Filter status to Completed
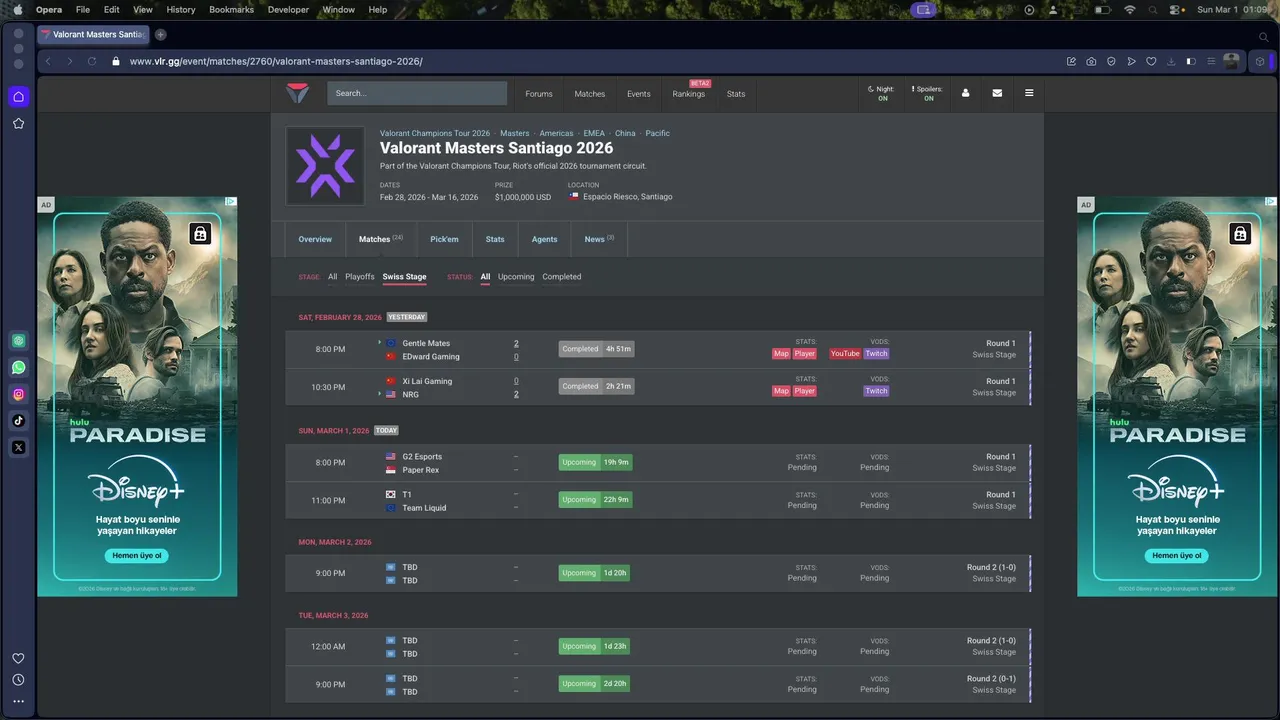This screenshot has height=720, width=1280. coord(562,277)
